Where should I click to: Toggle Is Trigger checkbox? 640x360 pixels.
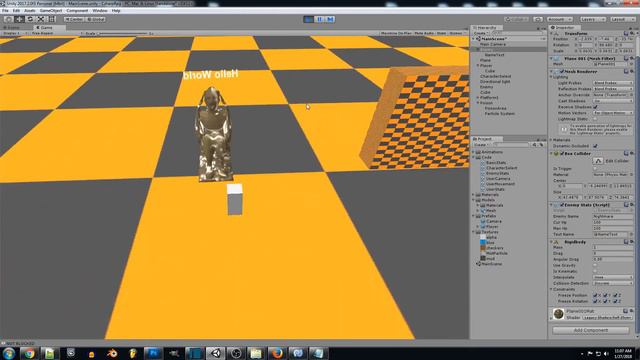tap(595, 169)
